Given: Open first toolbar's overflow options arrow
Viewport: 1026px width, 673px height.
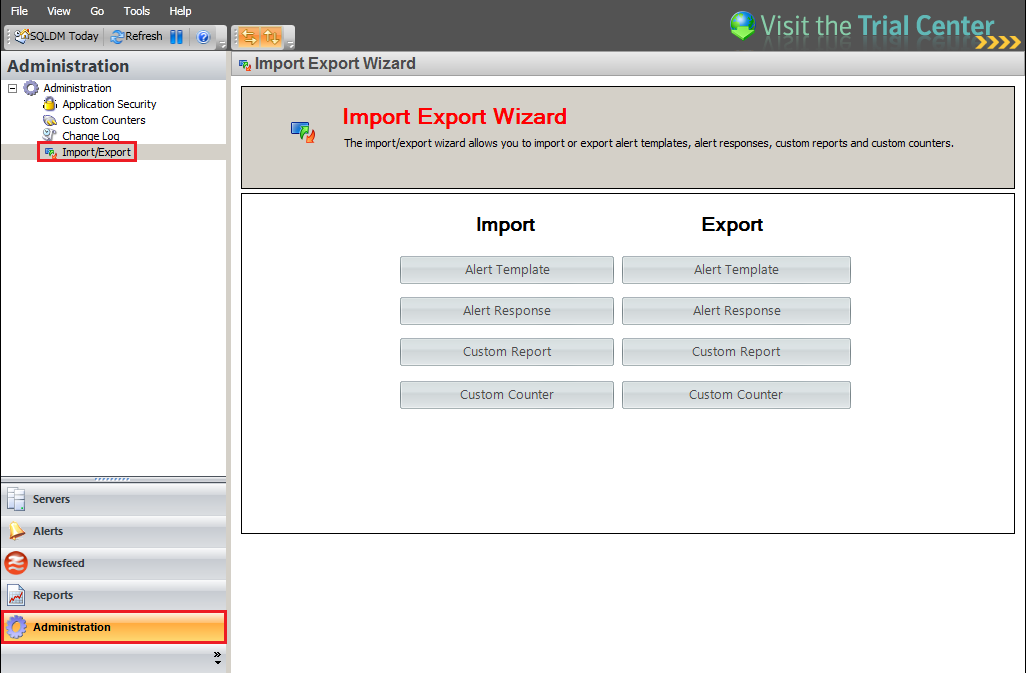Looking at the screenshot, I should [222, 44].
